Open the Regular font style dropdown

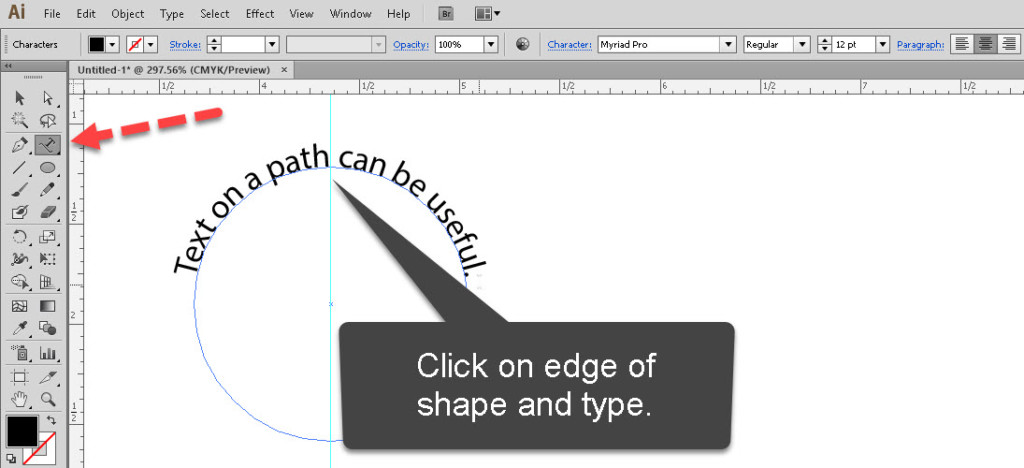tap(803, 44)
